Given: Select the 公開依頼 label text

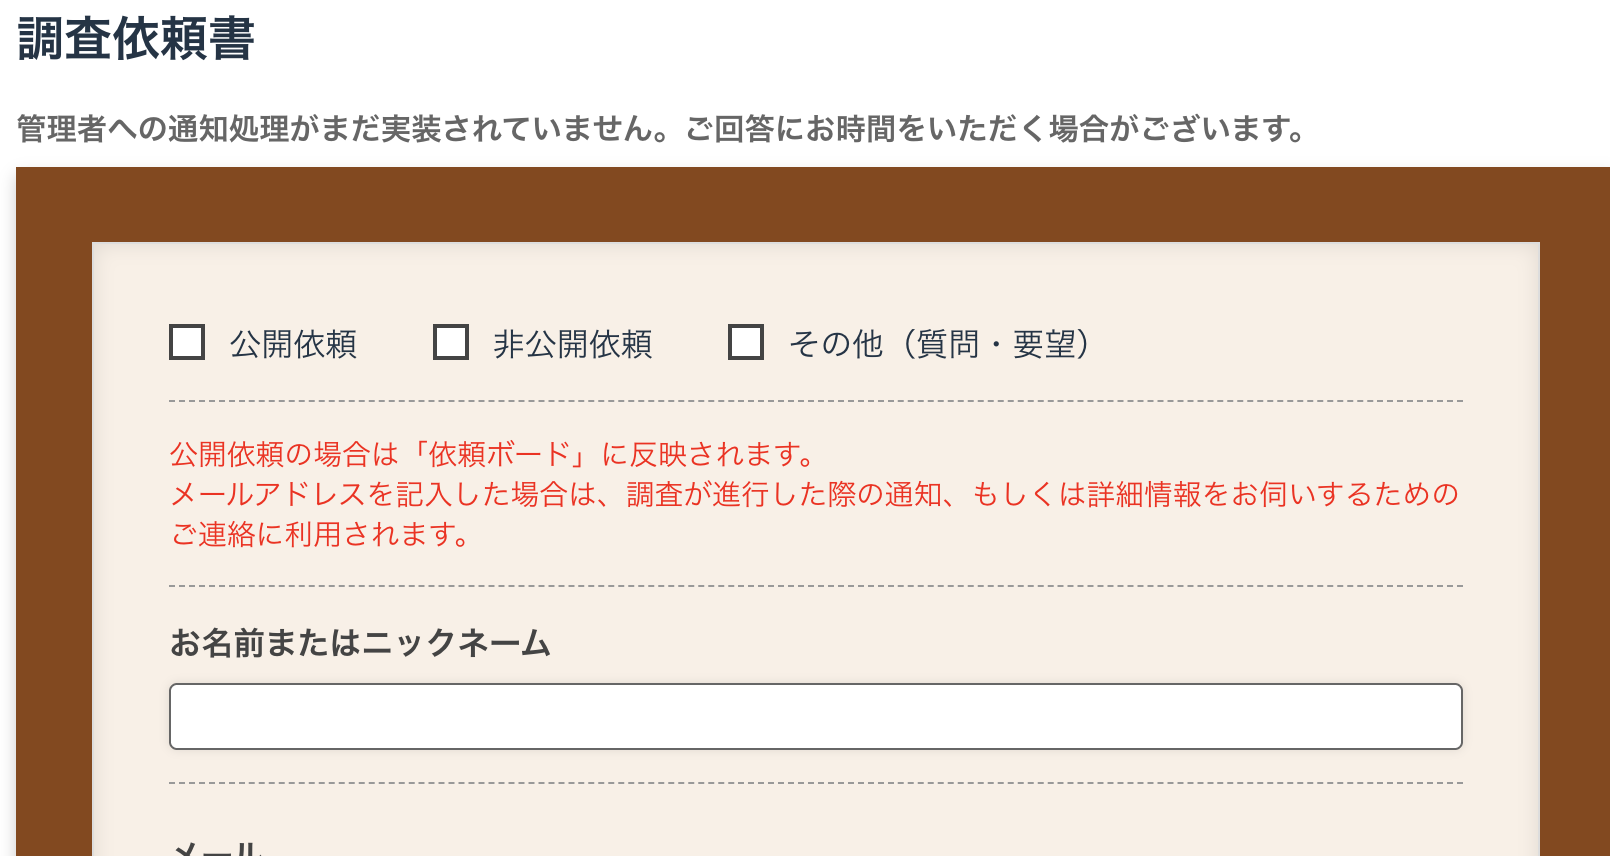Looking at the screenshot, I should click(x=294, y=343).
